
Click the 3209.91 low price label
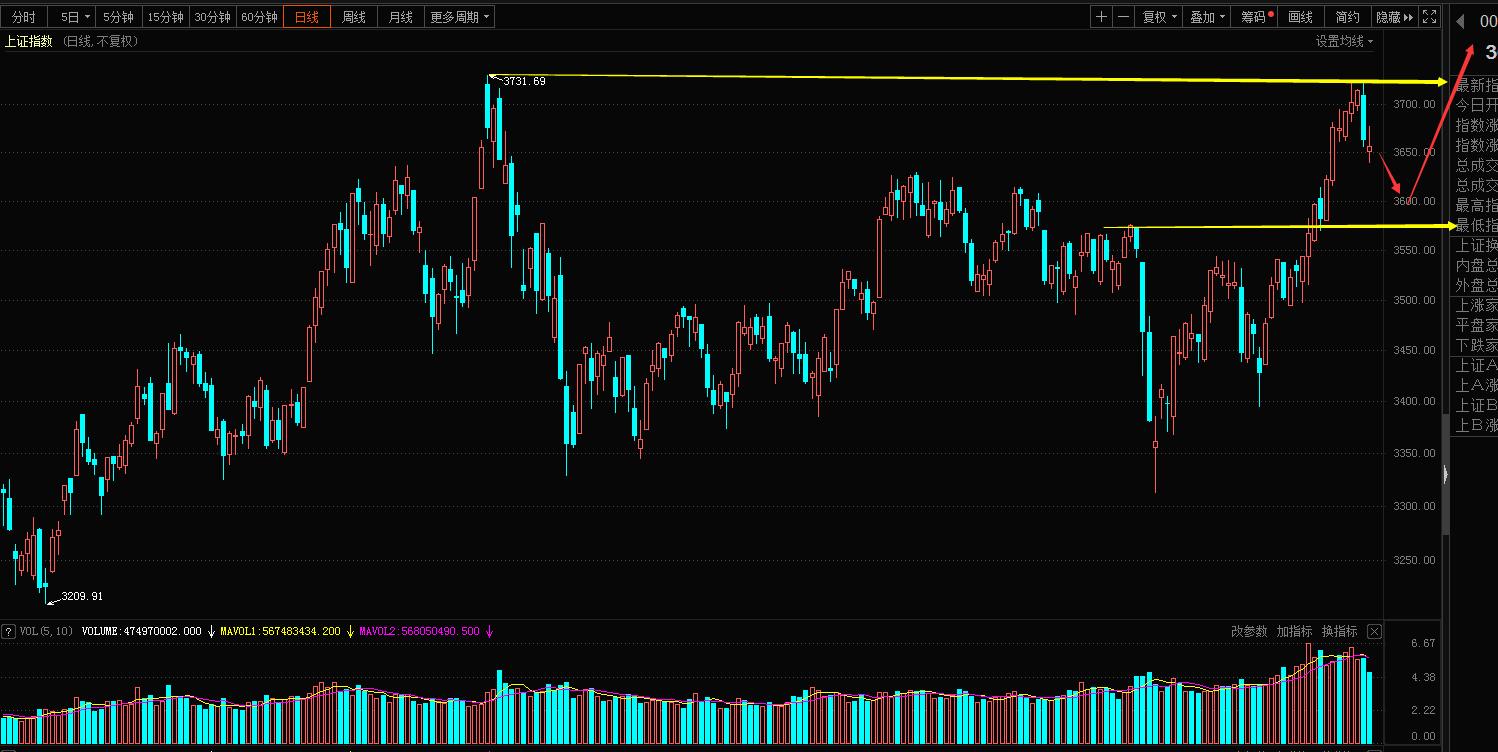tap(82, 596)
